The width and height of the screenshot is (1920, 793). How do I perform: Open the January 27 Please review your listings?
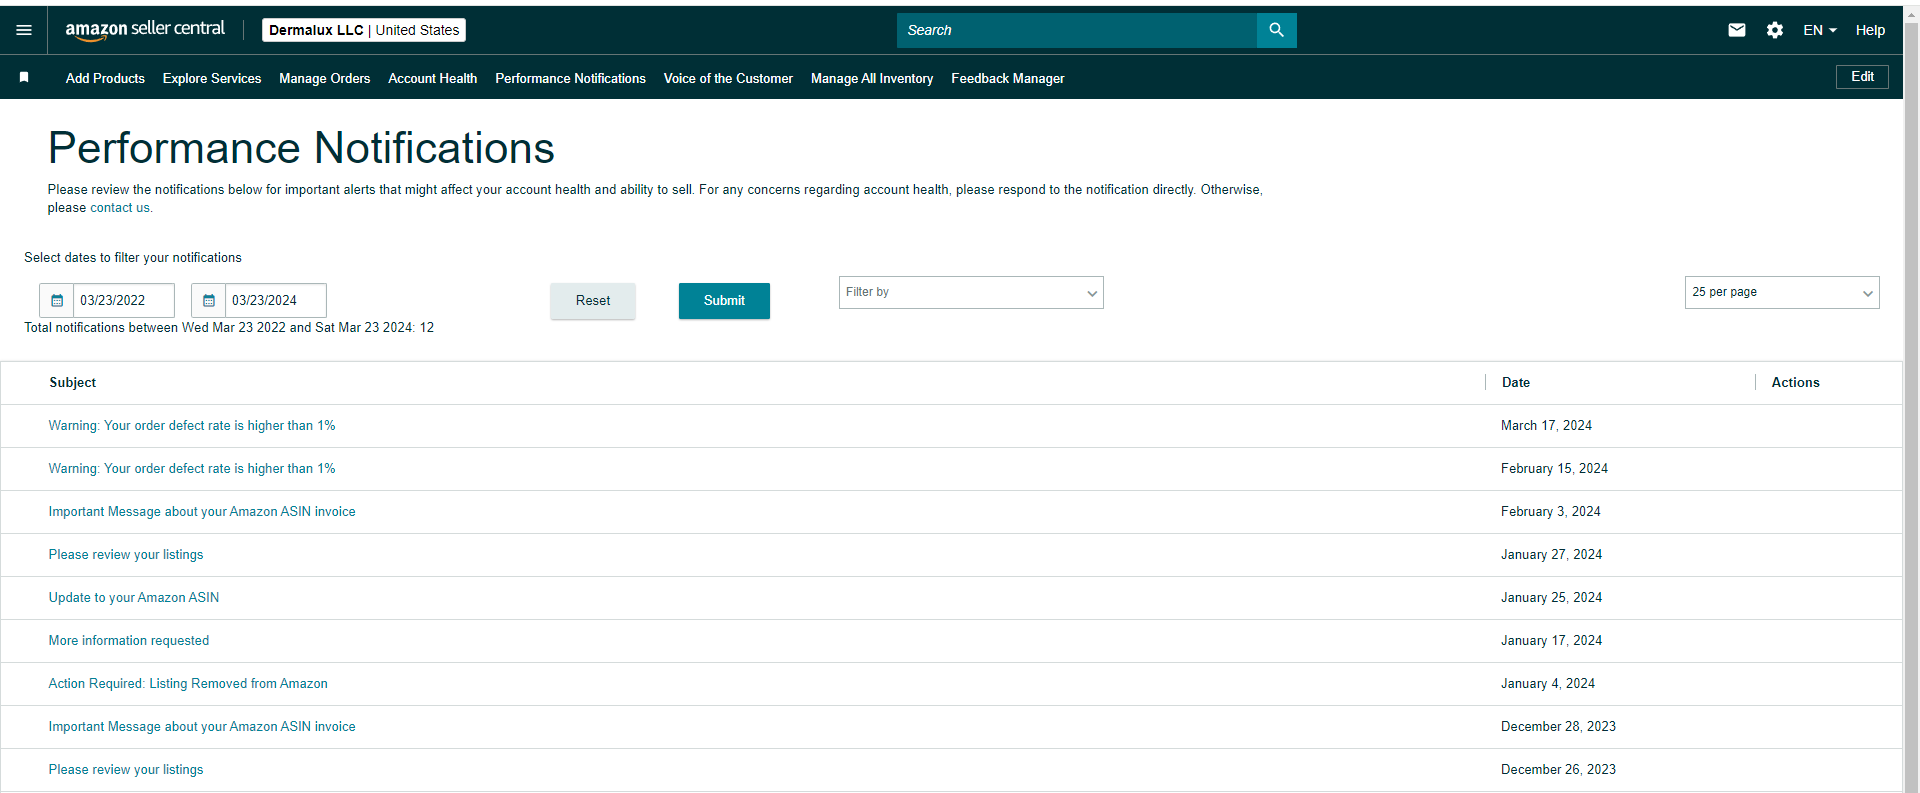(126, 555)
